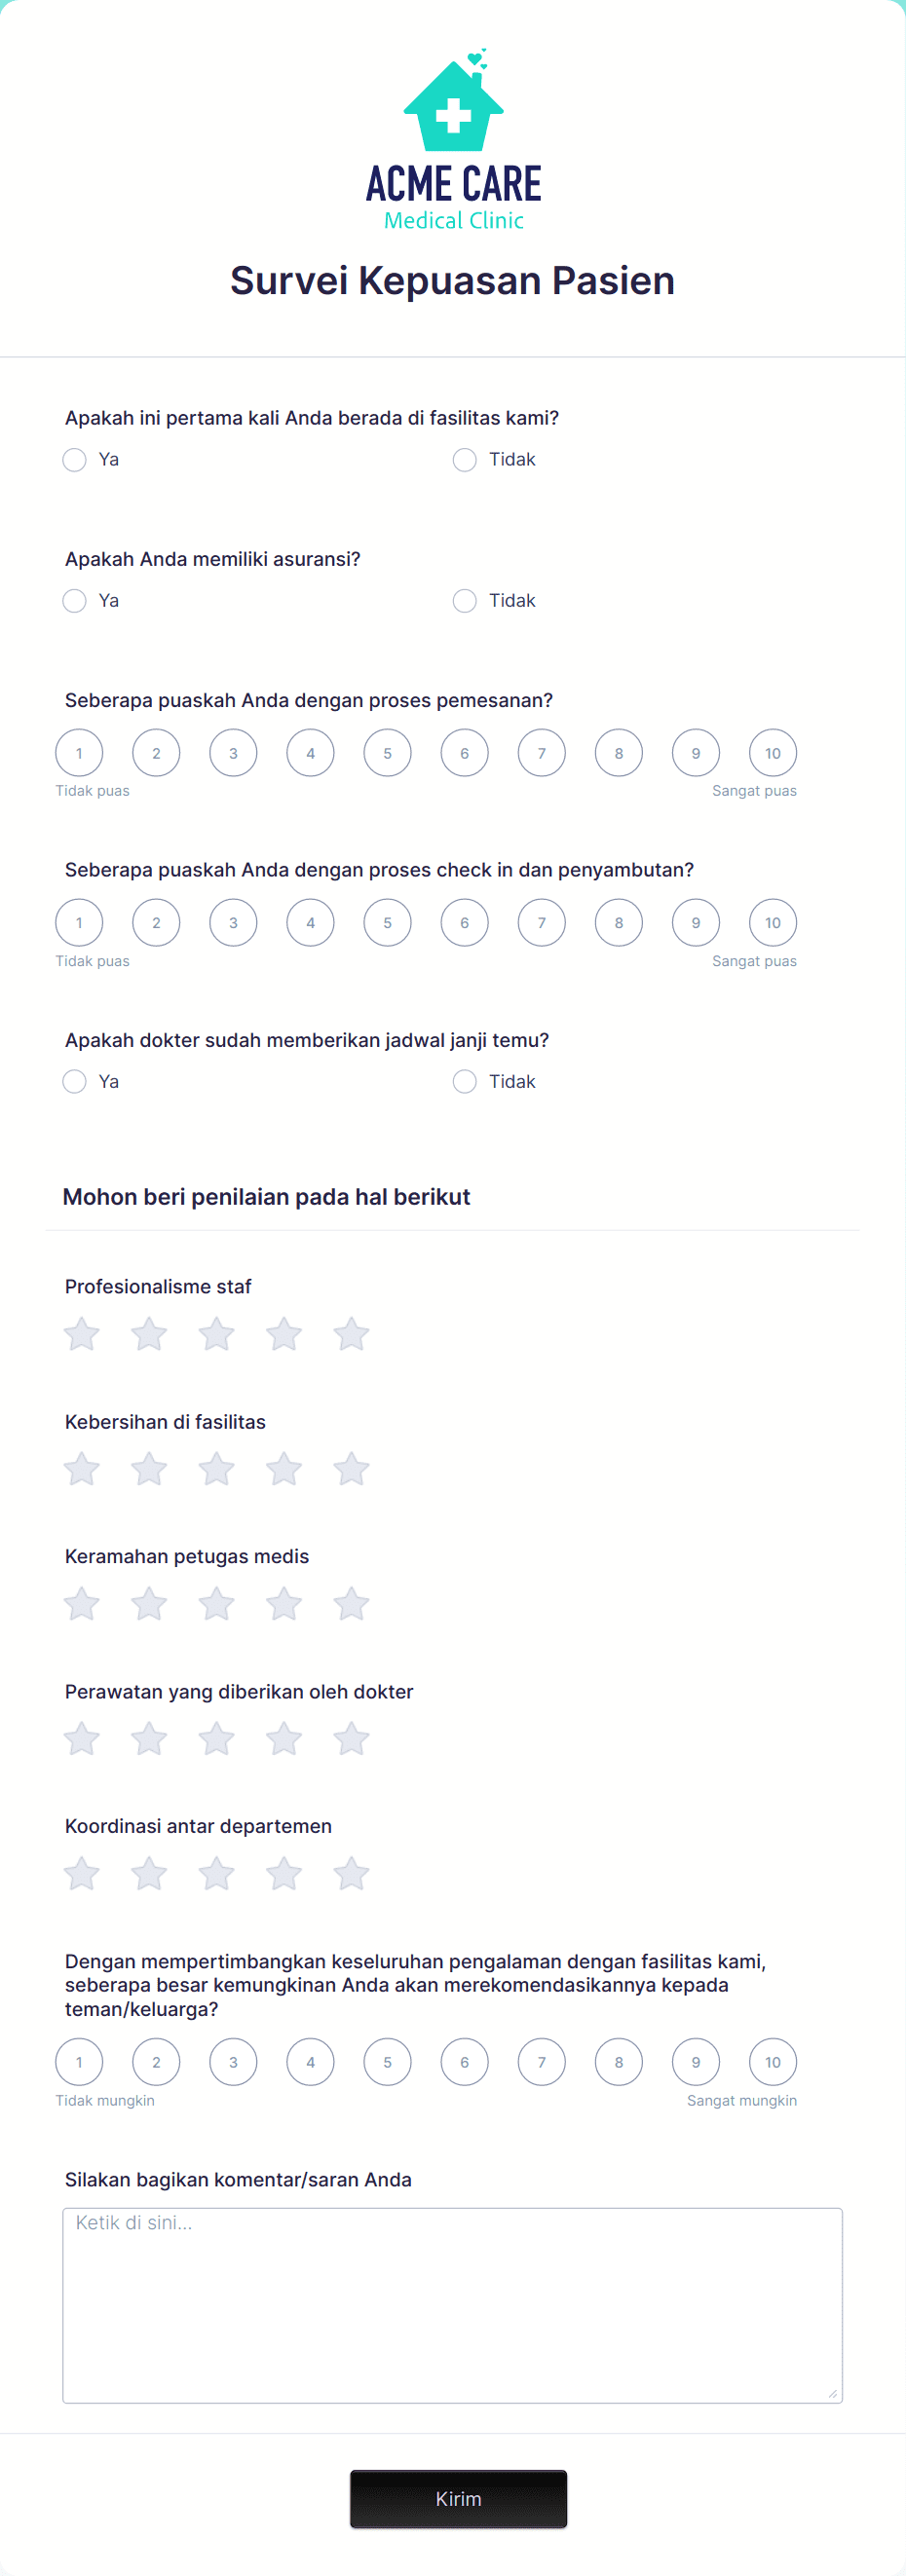Image resolution: width=906 pixels, height=2576 pixels.
Task: Pick 5 for check in dan penyambutan
Action: [x=388, y=923]
